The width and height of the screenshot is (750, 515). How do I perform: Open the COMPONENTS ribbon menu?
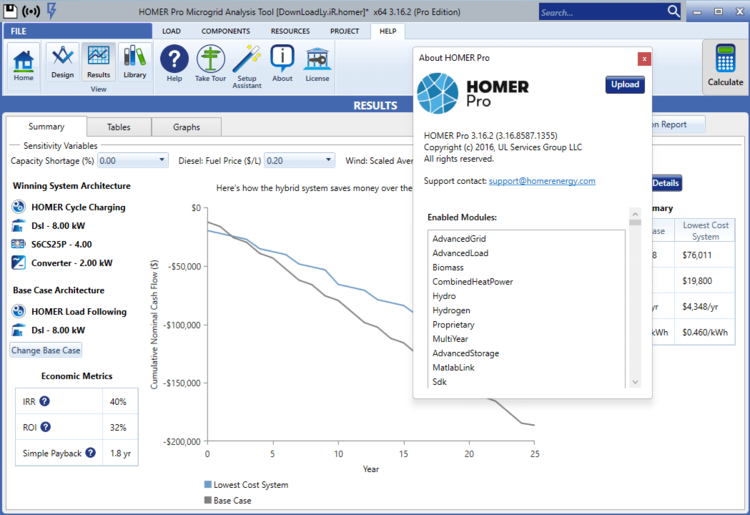[225, 31]
